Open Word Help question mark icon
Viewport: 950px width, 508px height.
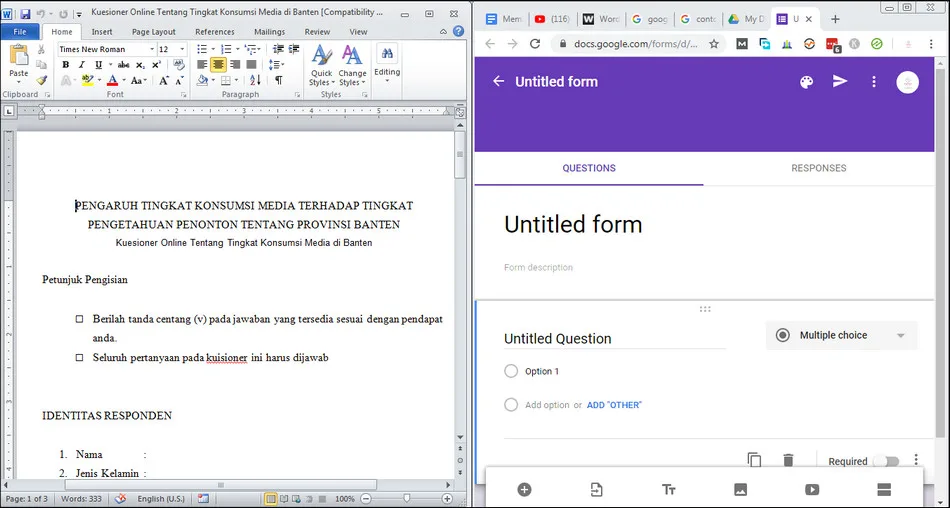[459, 32]
